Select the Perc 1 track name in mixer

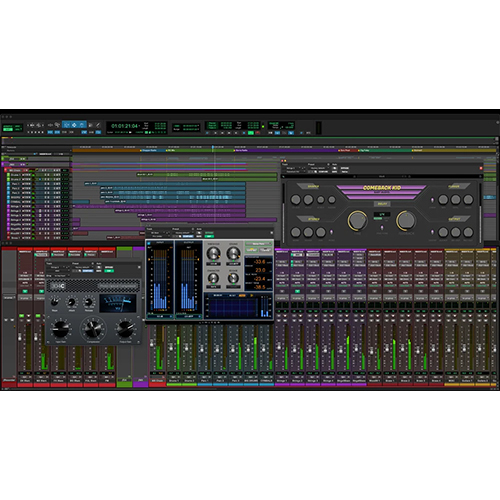[205, 380]
